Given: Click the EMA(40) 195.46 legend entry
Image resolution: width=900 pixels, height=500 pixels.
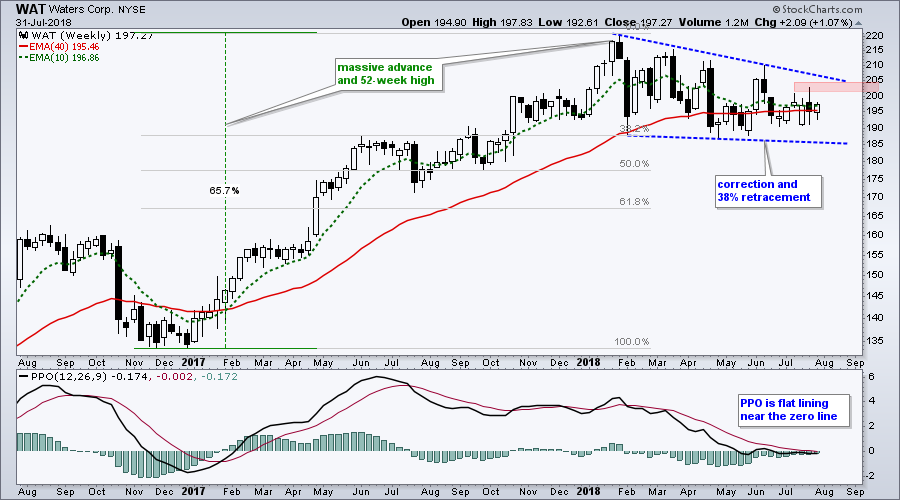Looking at the screenshot, I should click(60, 46).
